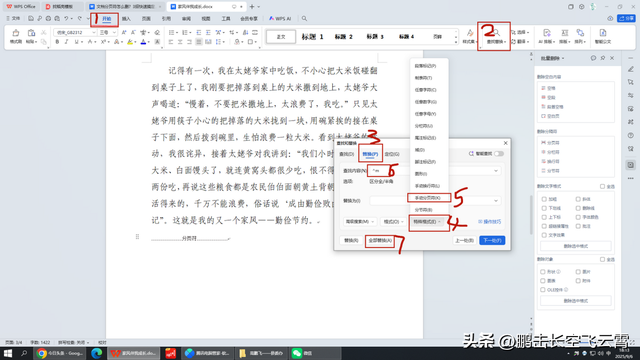Image resolution: width=640 pixels, height=360 pixels.
Task: Click the pen icon in right sidebar
Action: [631, 69]
